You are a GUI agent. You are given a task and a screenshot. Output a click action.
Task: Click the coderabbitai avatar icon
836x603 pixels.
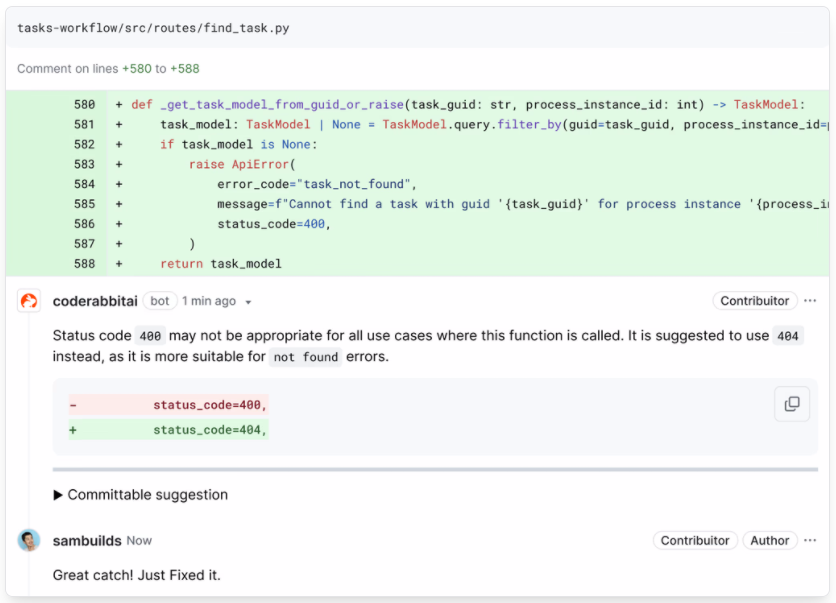(x=29, y=301)
